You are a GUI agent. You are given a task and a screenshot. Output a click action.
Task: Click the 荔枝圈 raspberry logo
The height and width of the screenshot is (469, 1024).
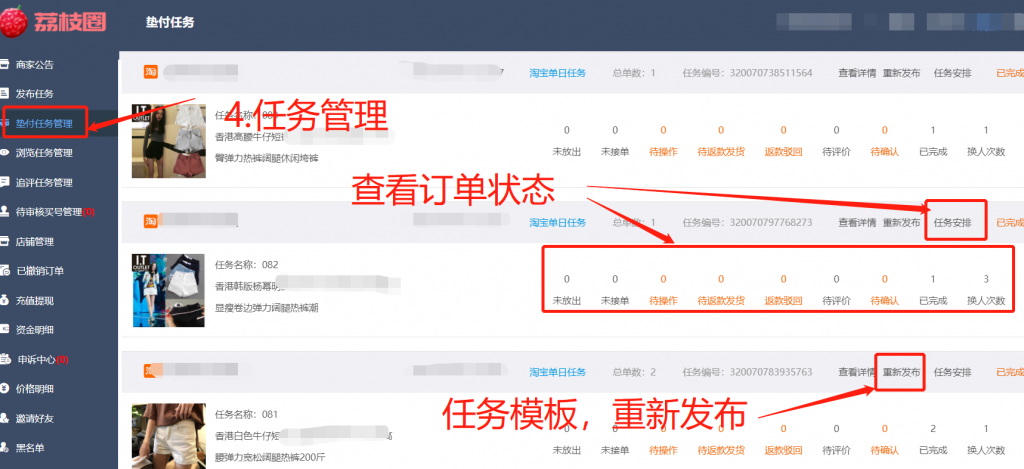12,20
